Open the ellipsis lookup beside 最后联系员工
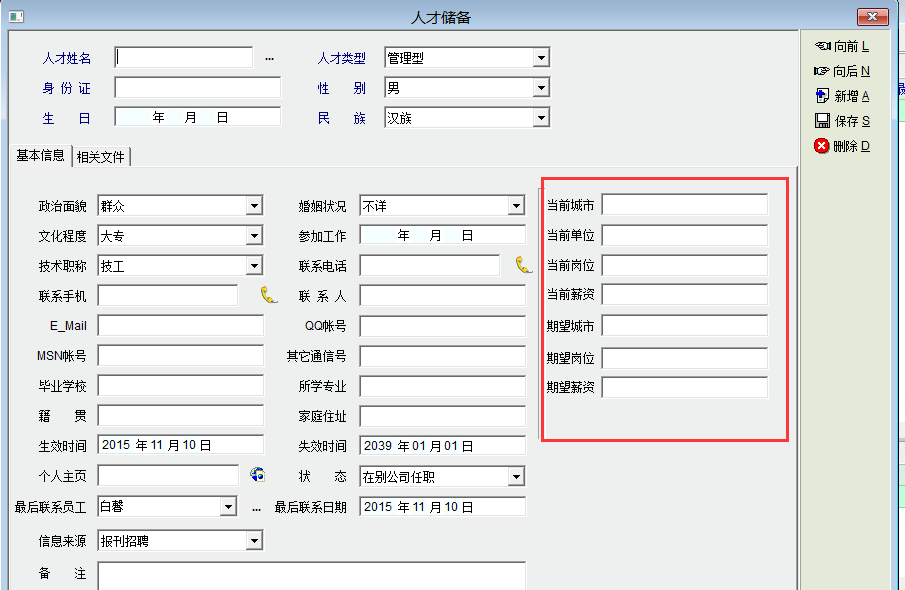The width and height of the screenshot is (905, 590). click(256, 509)
